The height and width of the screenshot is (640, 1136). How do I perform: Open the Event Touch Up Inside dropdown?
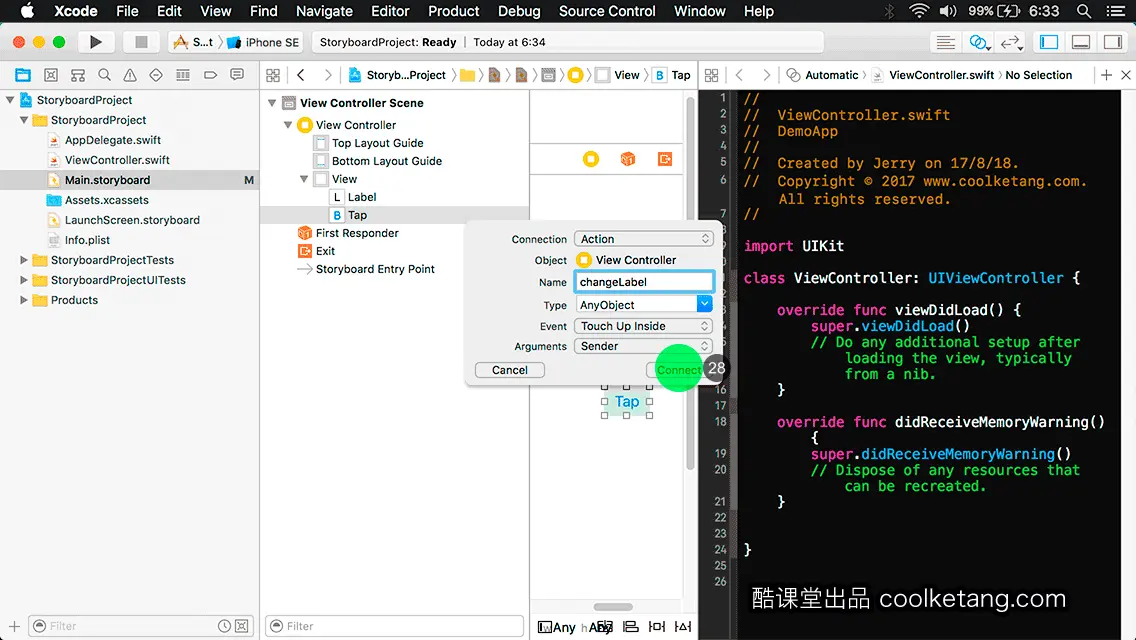[643, 326]
